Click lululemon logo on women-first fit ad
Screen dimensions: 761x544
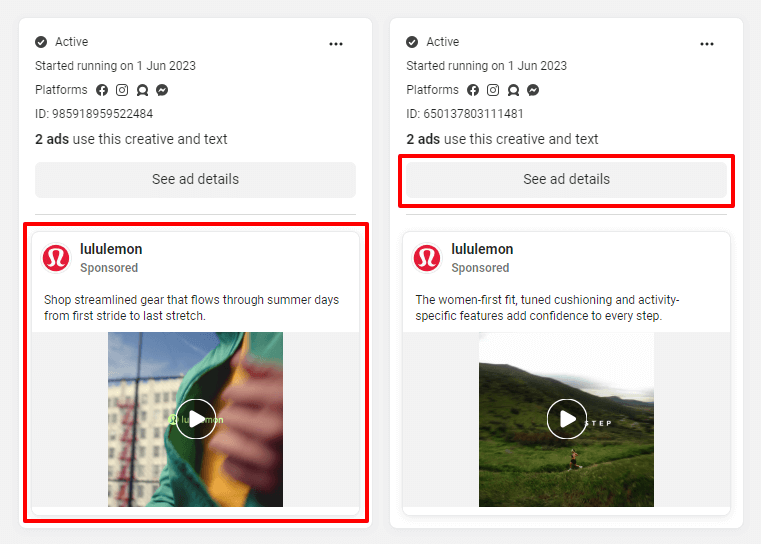click(x=427, y=258)
